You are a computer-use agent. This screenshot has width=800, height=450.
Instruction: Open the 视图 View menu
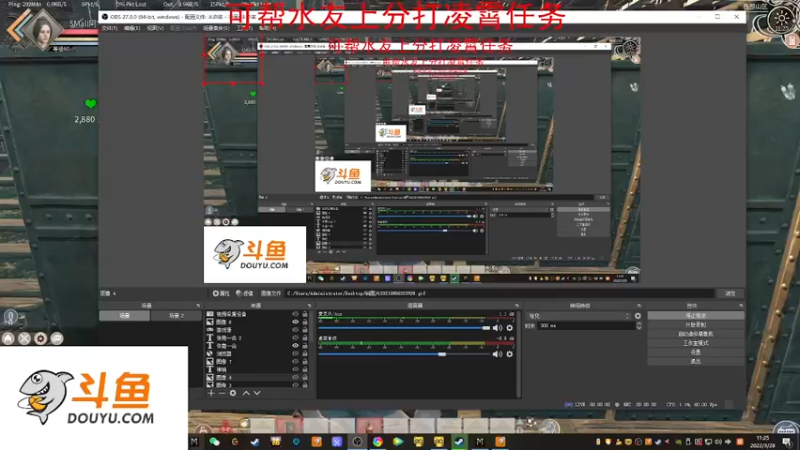point(155,28)
